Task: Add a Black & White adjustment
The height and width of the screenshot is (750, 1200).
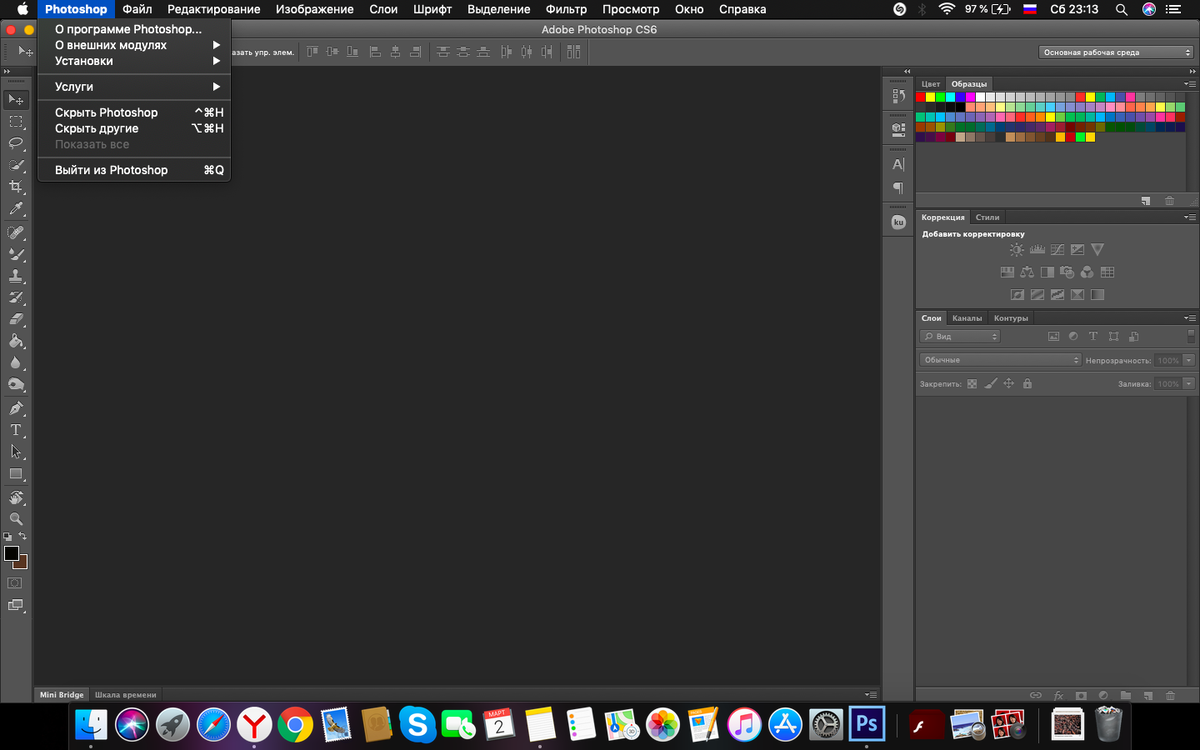Action: click(1047, 272)
